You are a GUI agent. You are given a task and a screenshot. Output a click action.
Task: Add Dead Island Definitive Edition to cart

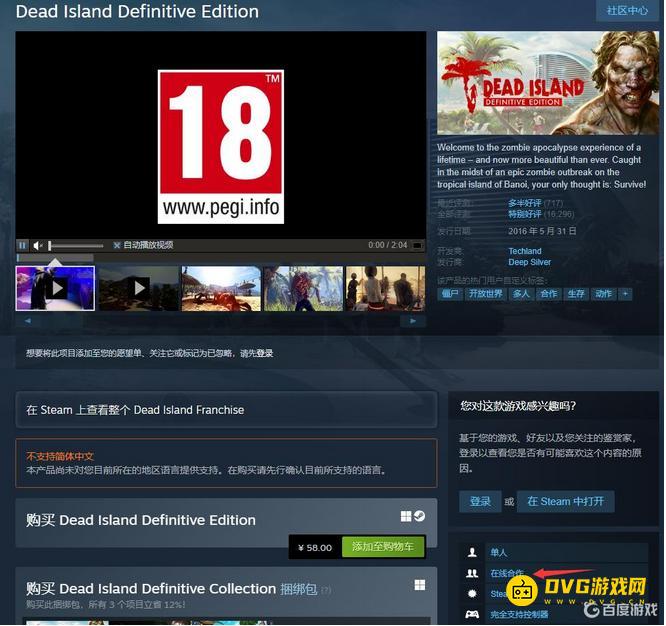pyautogui.click(x=383, y=547)
